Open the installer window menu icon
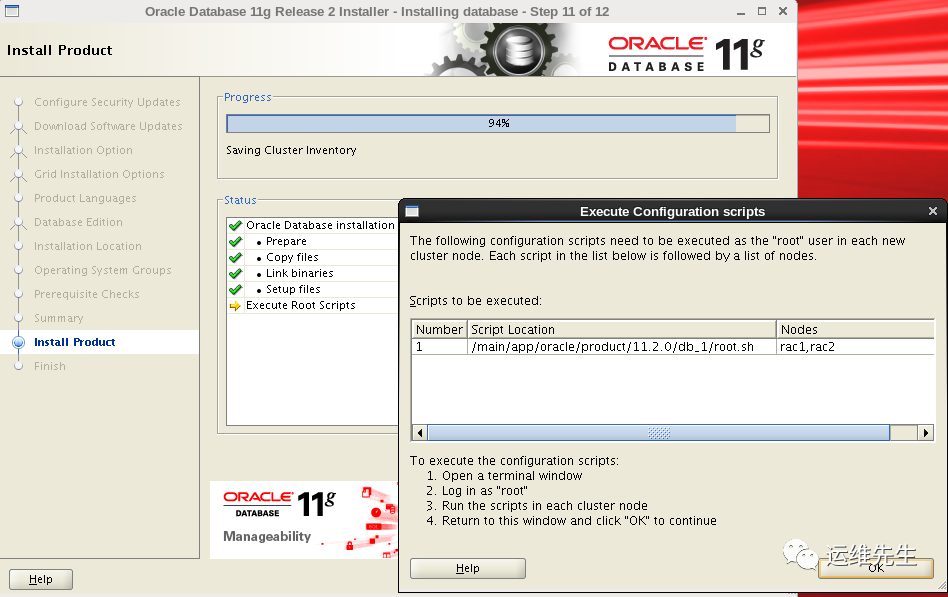The image size is (948, 597). (x=11, y=11)
